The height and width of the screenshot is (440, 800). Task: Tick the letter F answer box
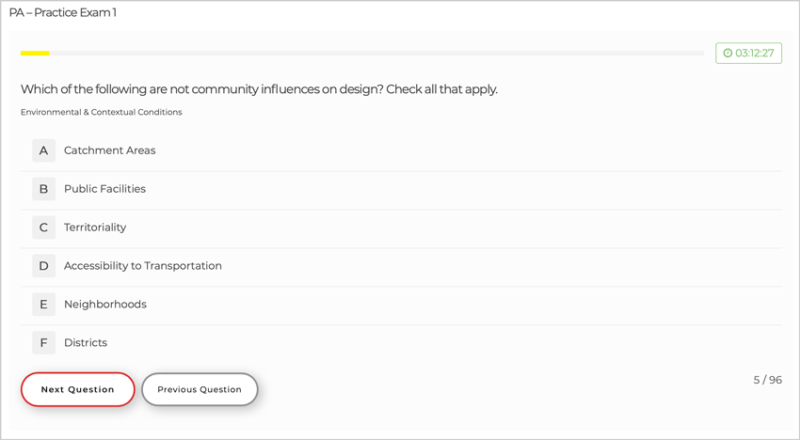click(x=43, y=343)
